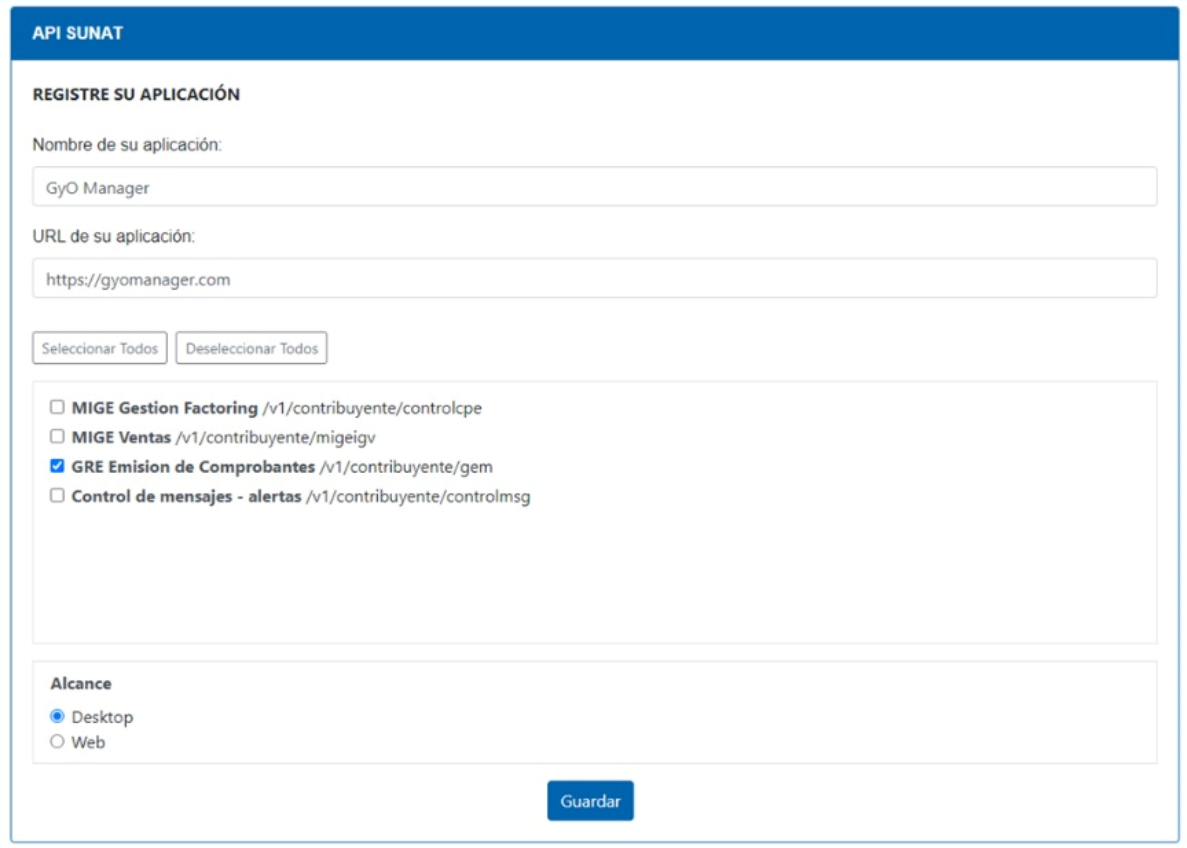Click the /v1/contribuyente/gem path text
The image size is (1187, 848).
click(407, 467)
